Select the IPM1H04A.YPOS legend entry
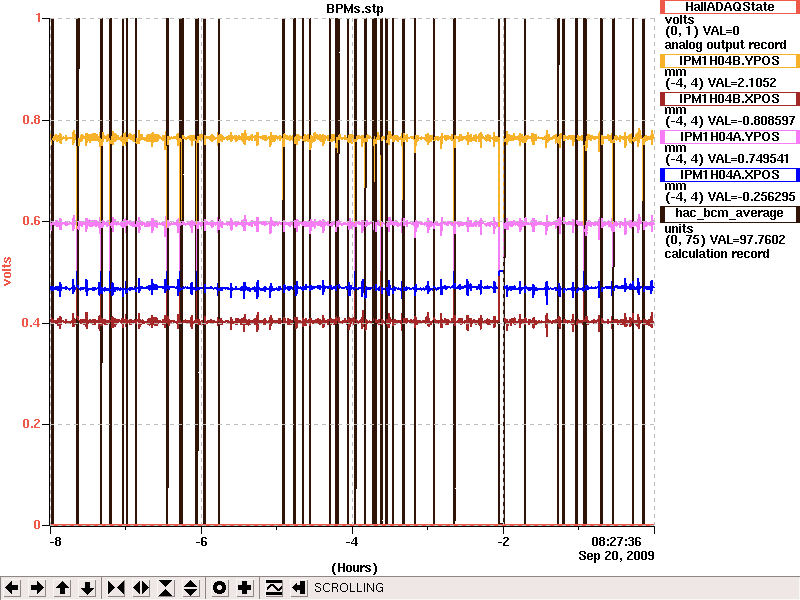This screenshot has height=600, width=800. click(x=730, y=137)
